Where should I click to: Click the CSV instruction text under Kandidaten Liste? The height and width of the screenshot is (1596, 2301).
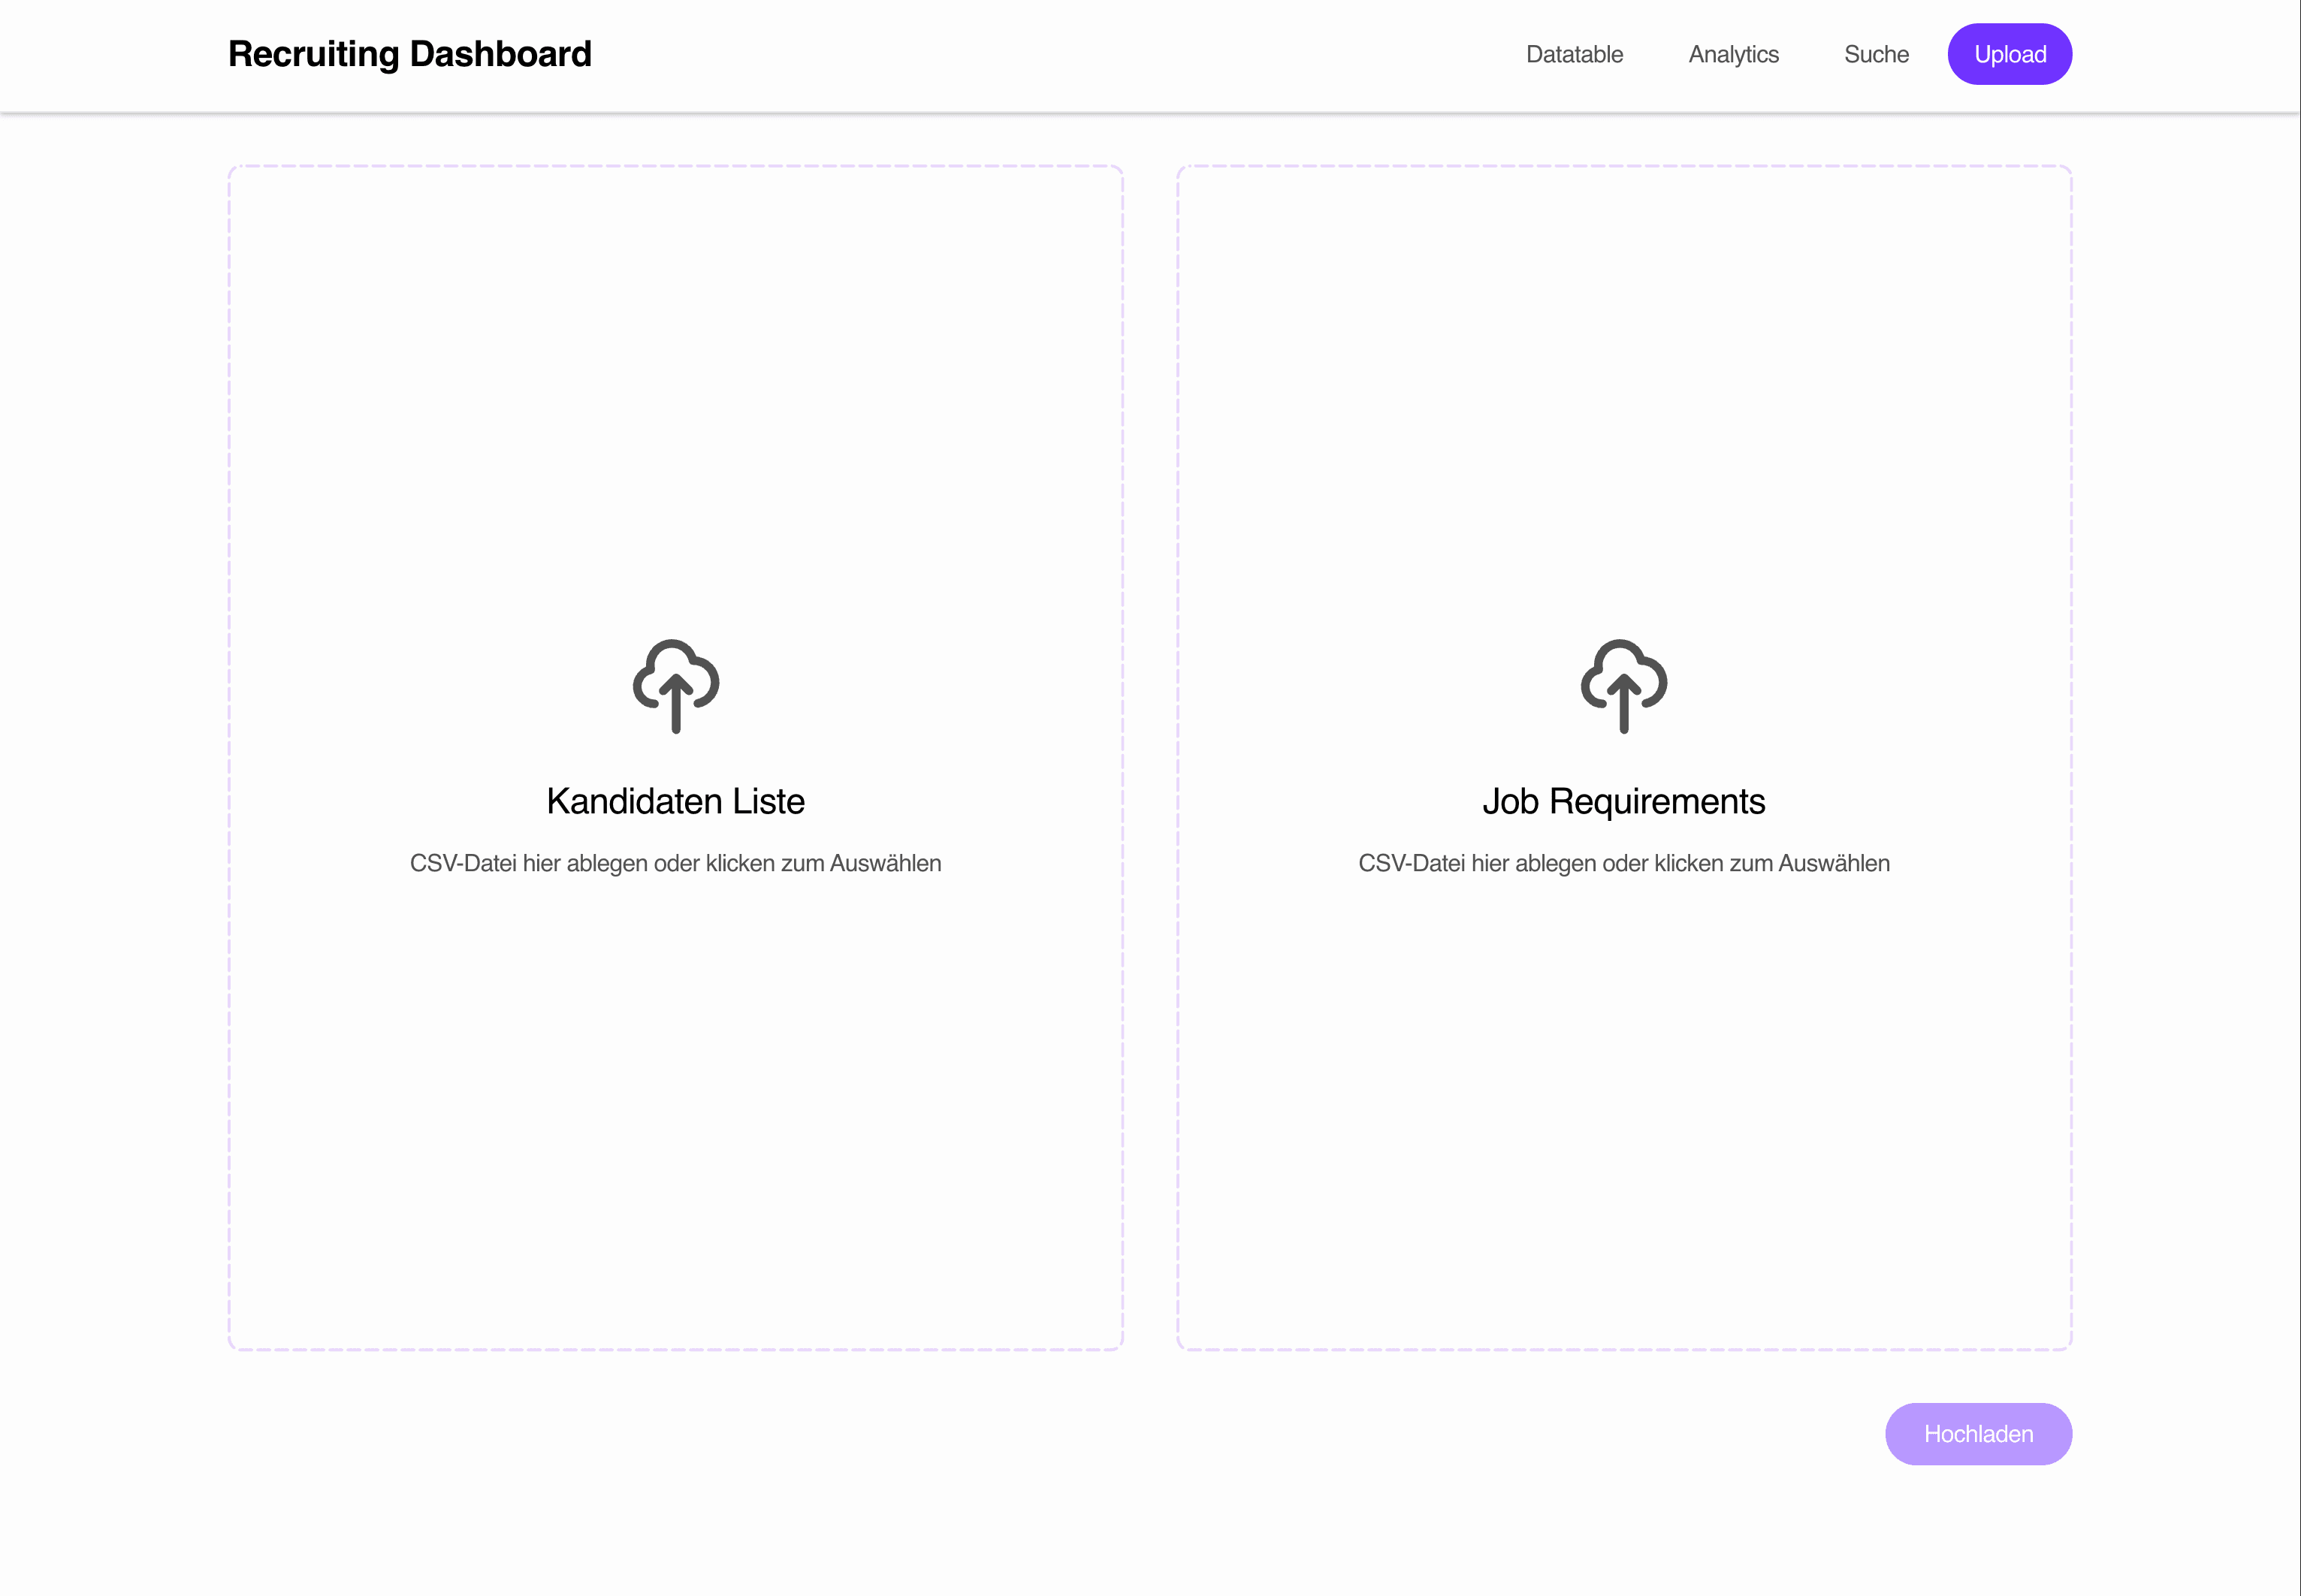[675, 862]
